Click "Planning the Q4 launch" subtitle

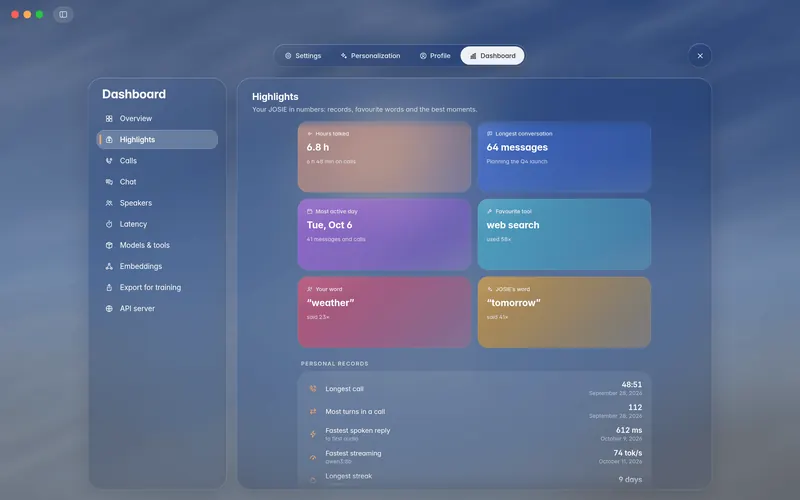(x=517, y=161)
